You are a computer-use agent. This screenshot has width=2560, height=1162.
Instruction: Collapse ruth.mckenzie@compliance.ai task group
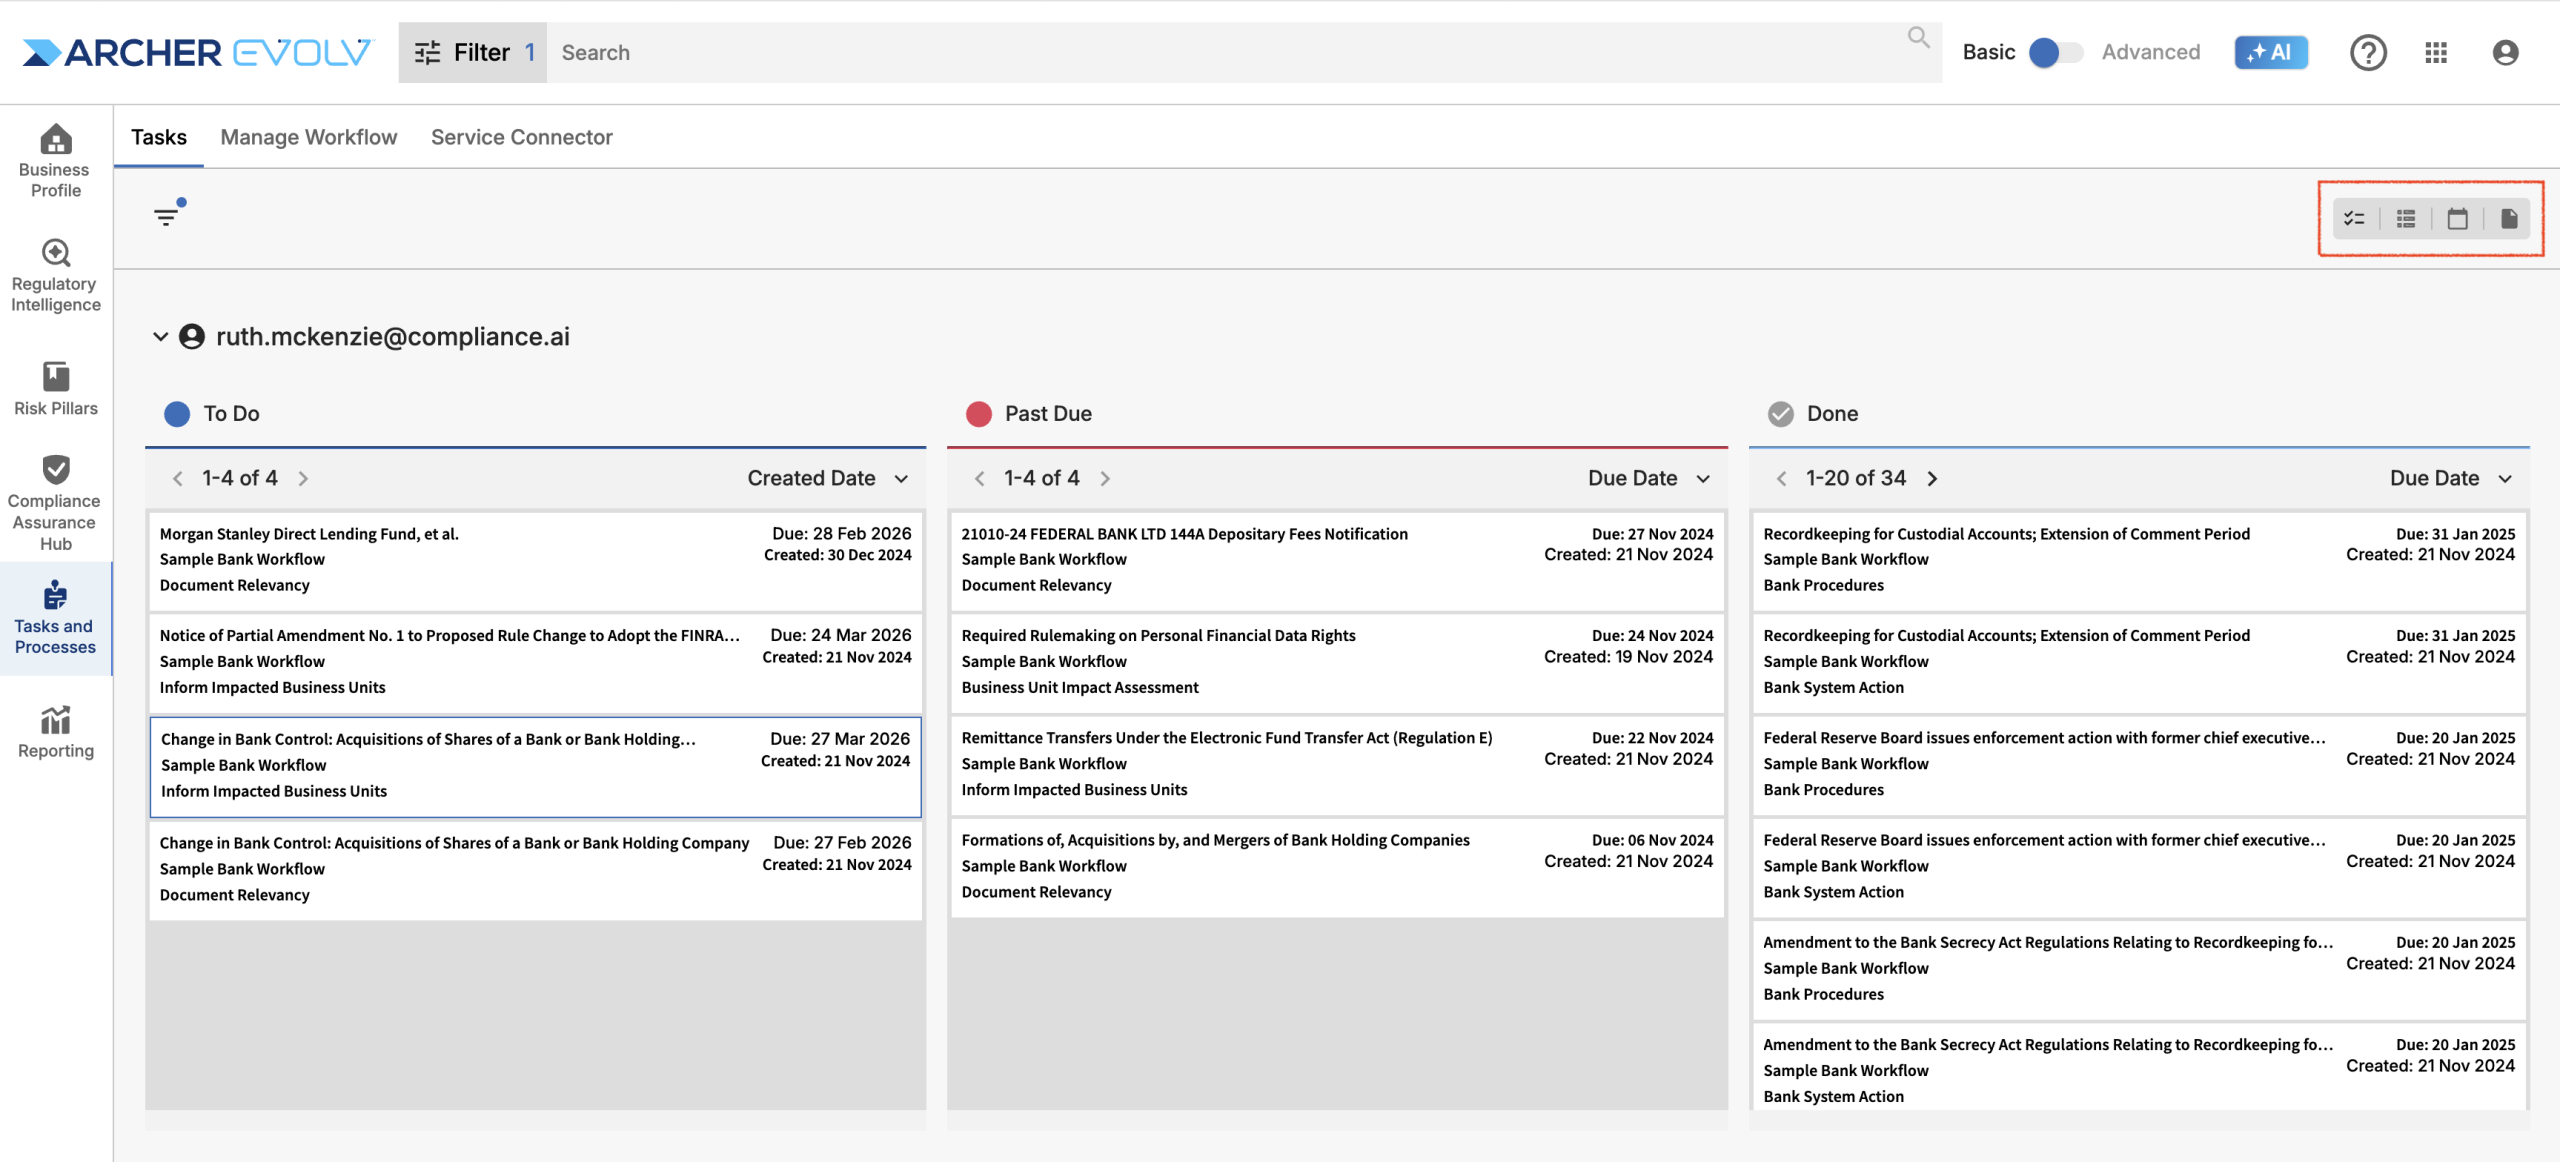tap(160, 337)
